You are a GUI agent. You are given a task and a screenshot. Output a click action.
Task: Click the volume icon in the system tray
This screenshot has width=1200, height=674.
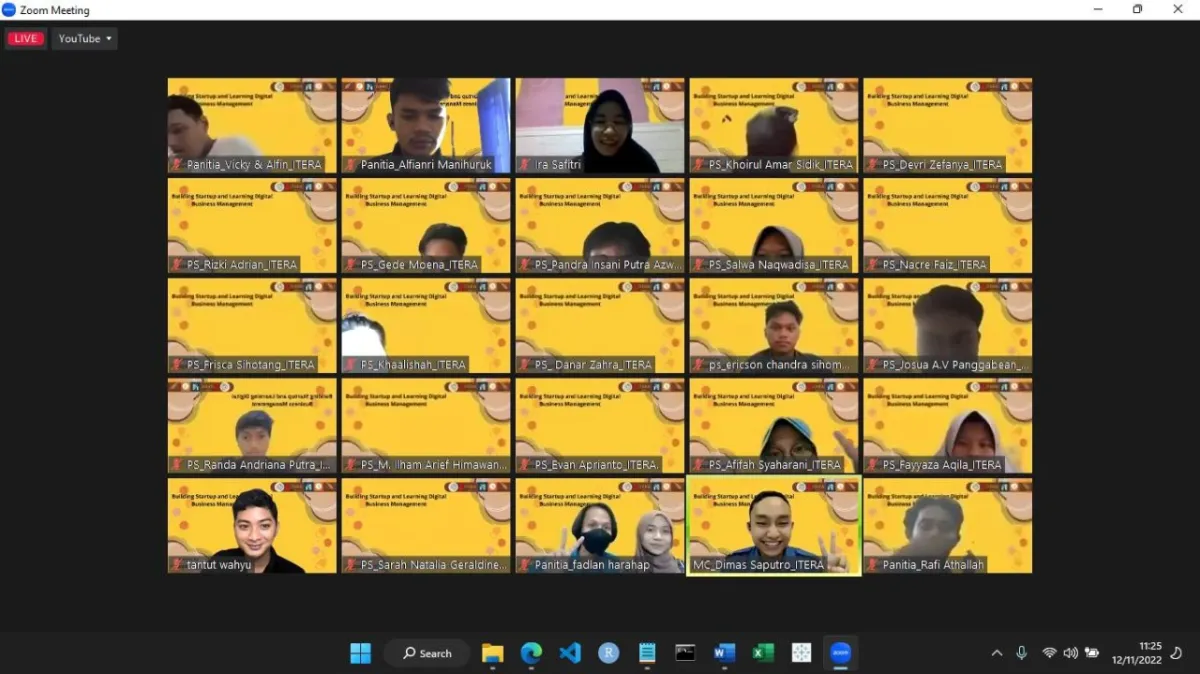coord(1070,652)
